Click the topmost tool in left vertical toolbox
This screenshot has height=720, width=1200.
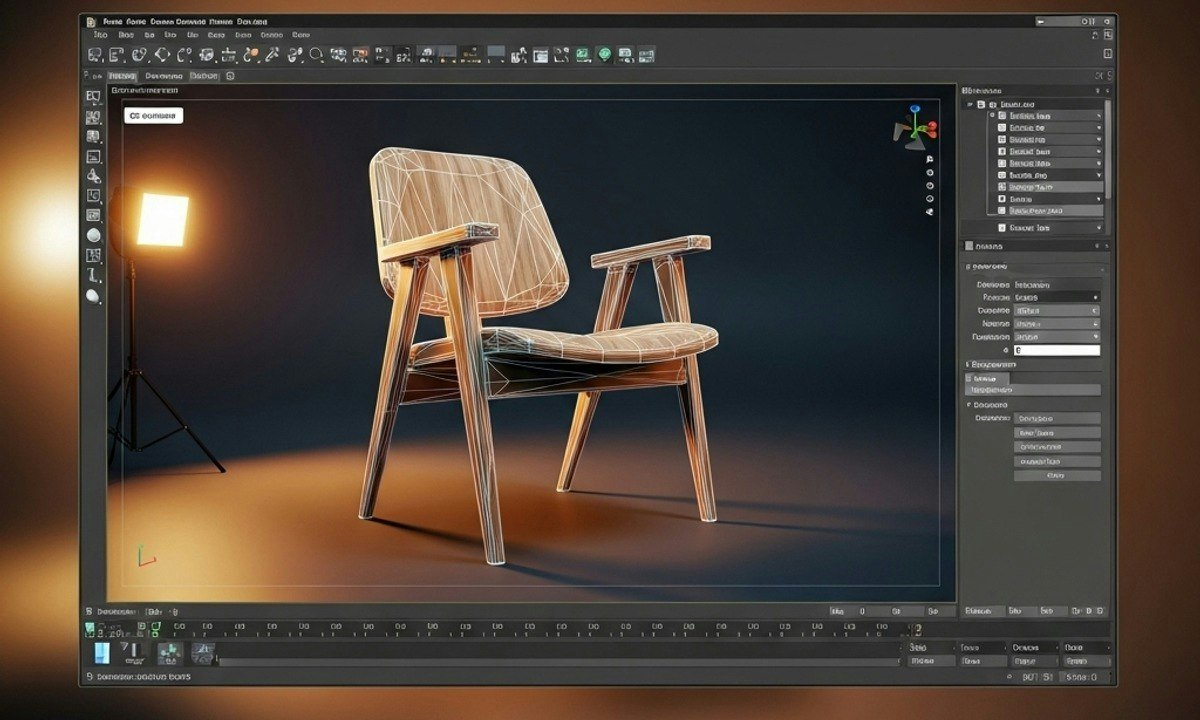click(93, 97)
